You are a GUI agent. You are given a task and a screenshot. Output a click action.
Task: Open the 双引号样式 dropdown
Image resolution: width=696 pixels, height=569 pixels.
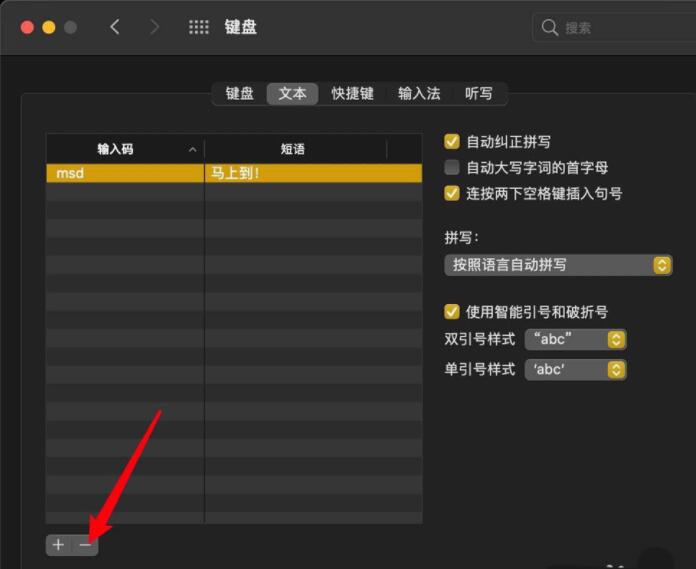point(575,340)
